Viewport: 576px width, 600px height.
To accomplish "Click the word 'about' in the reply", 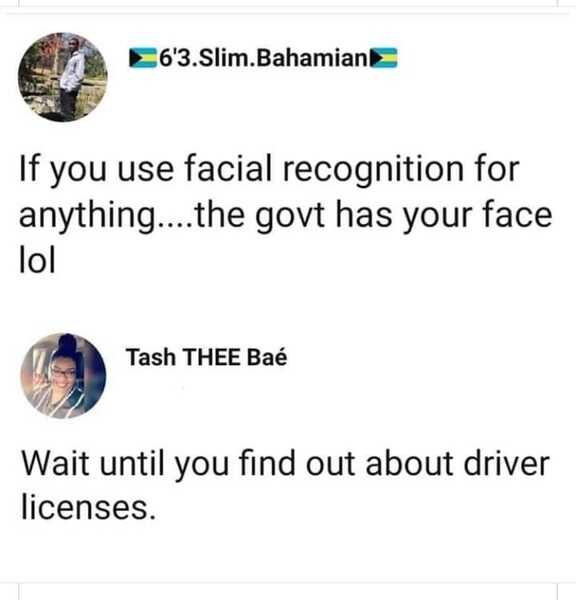I will [x=410, y=463].
